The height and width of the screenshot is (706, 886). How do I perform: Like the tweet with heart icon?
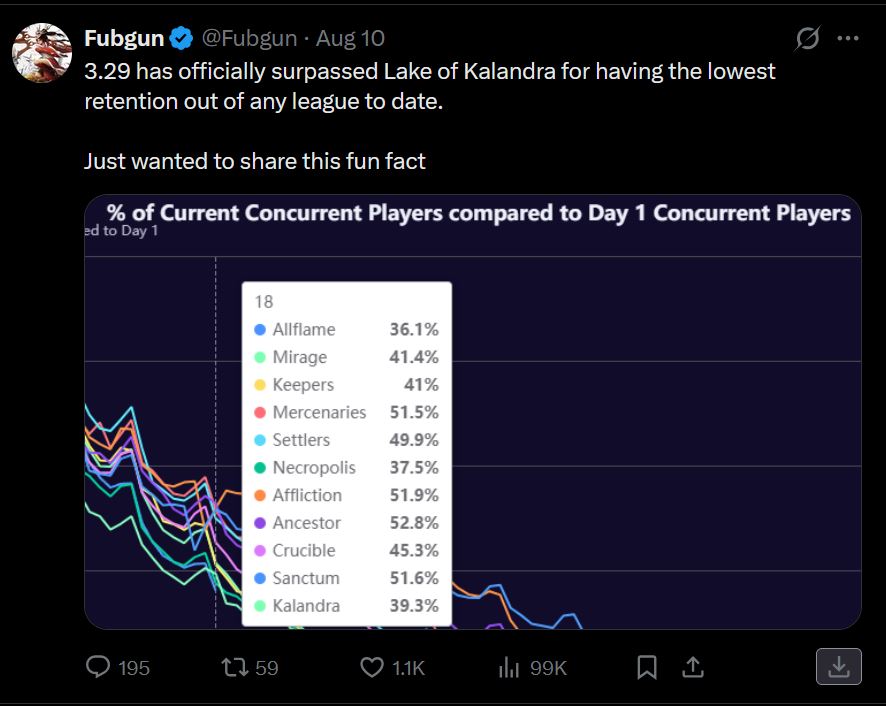click(x=372, y=667)
